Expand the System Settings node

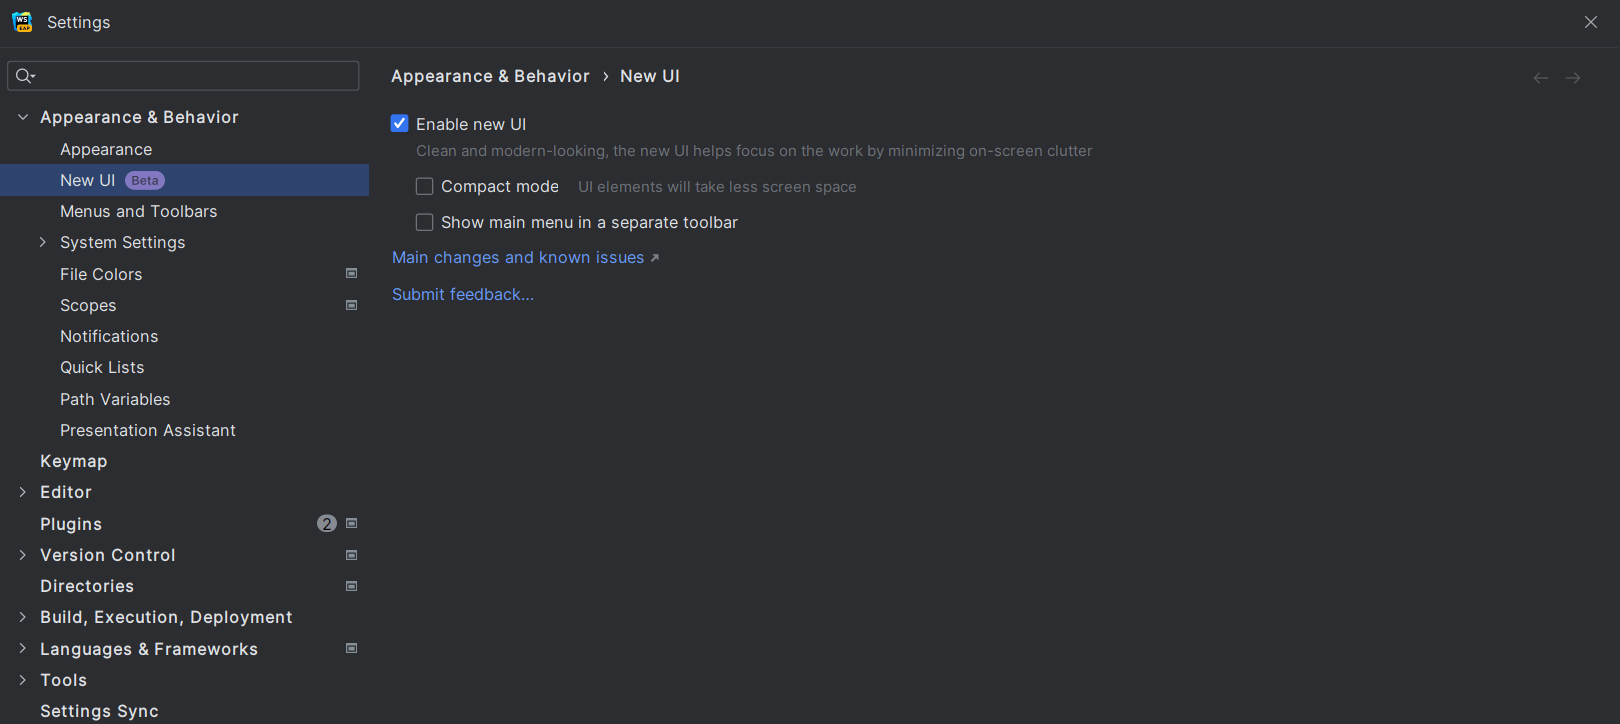pyautogui.click(x=43, y=242)
